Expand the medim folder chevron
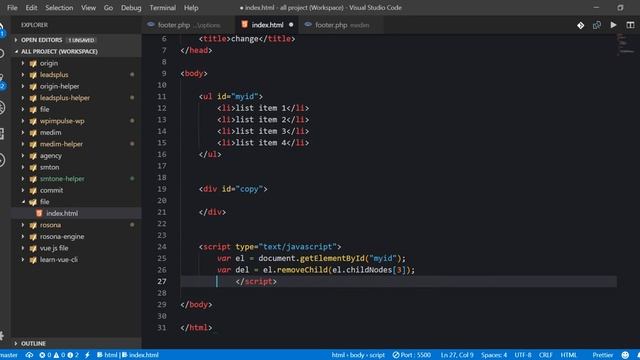This screenshot has width=640, height=360. (x=23, y=132)
